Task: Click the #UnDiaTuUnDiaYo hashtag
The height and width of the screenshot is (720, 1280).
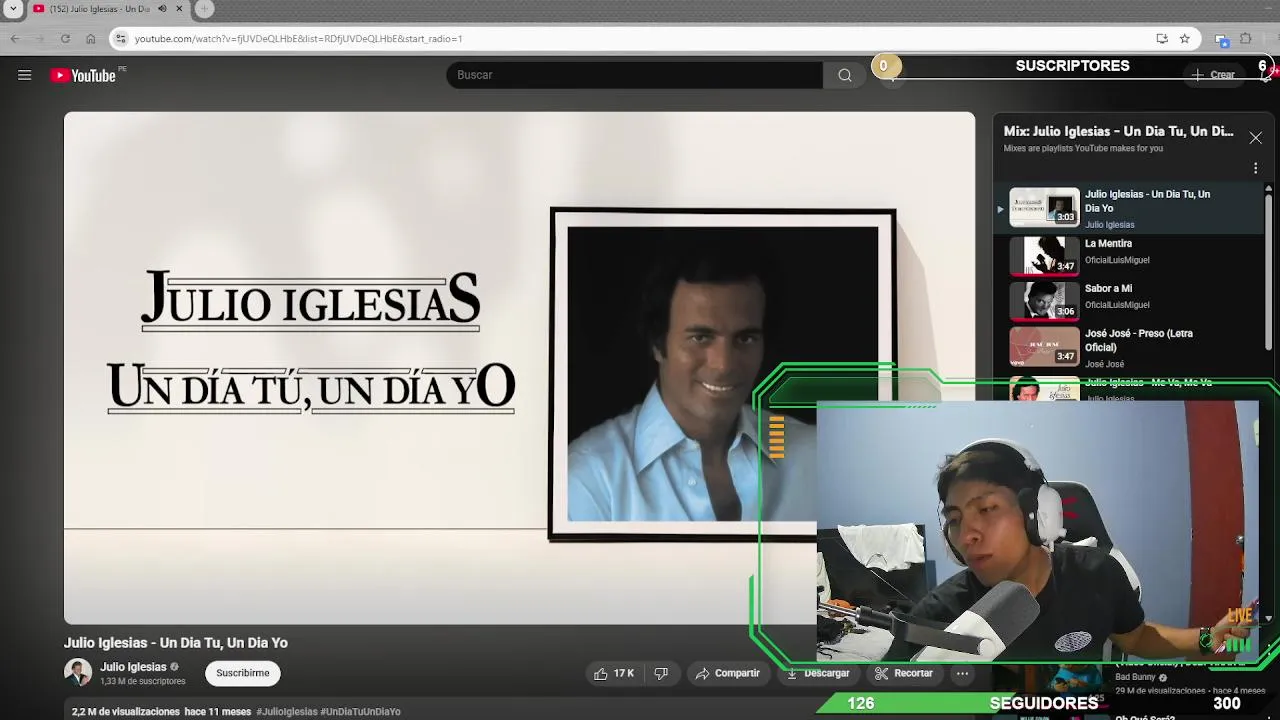Action: click(x=360, y=712)
